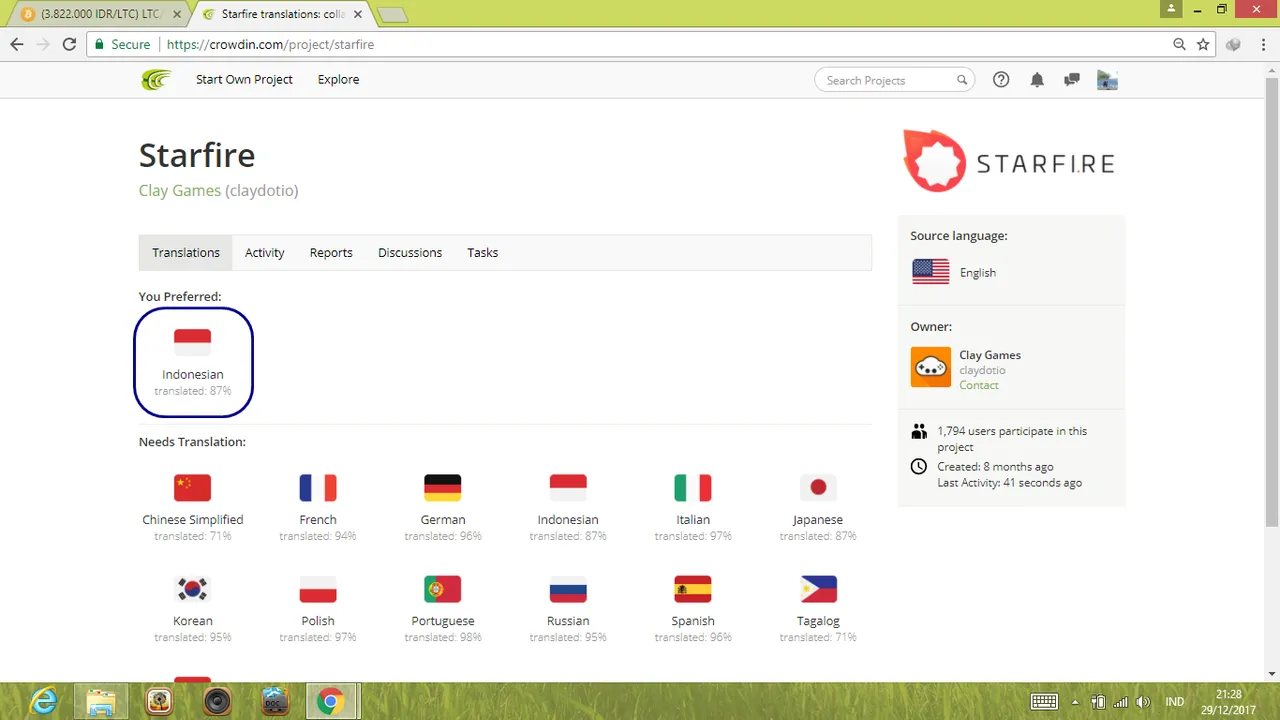The image size is (1280, 720).
Task: Click the English source language label
Action: pyautogui.click(x=978, y=273)
